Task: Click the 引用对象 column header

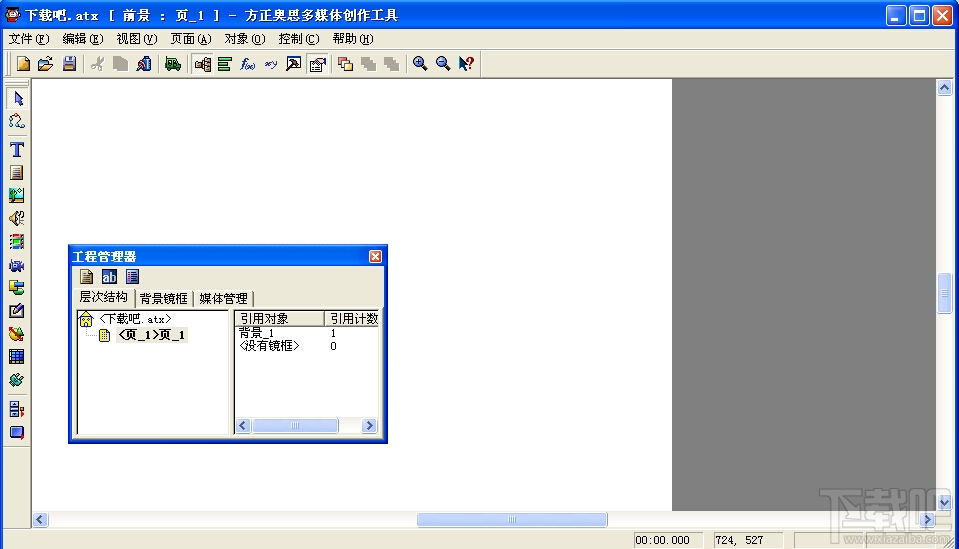Action: pos(280,319)
